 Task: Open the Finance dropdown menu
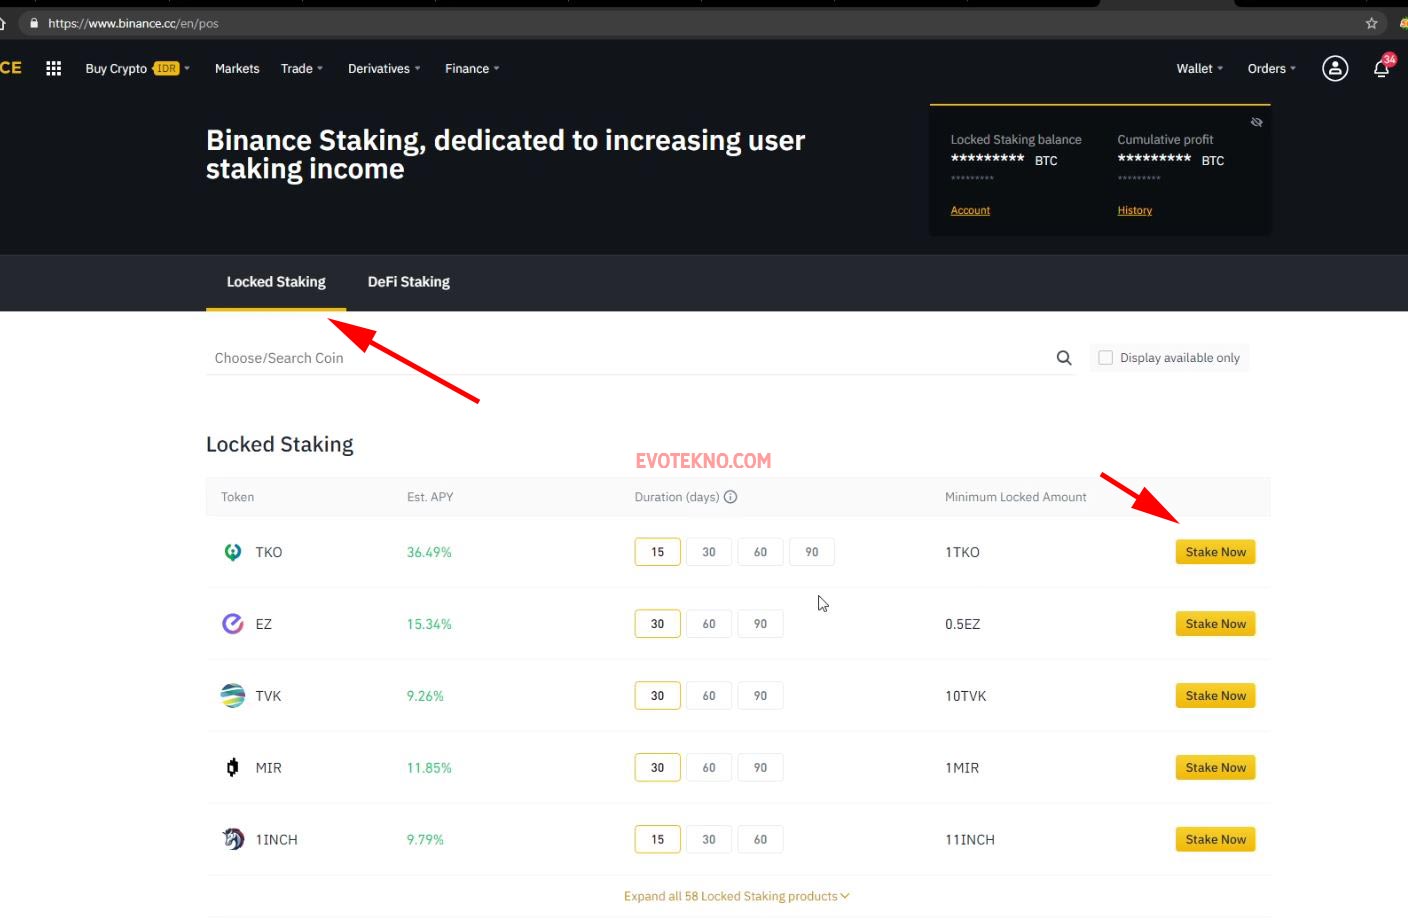pyautogui.click(x=472, y=68)
